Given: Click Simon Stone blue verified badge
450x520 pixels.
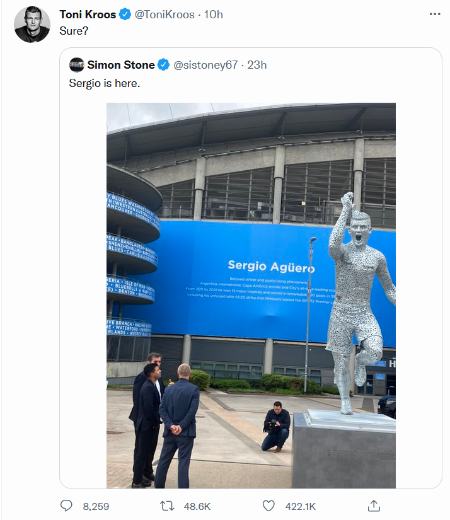Looking at the screenshot, I should pyautogui.click(x=163, y=65).
